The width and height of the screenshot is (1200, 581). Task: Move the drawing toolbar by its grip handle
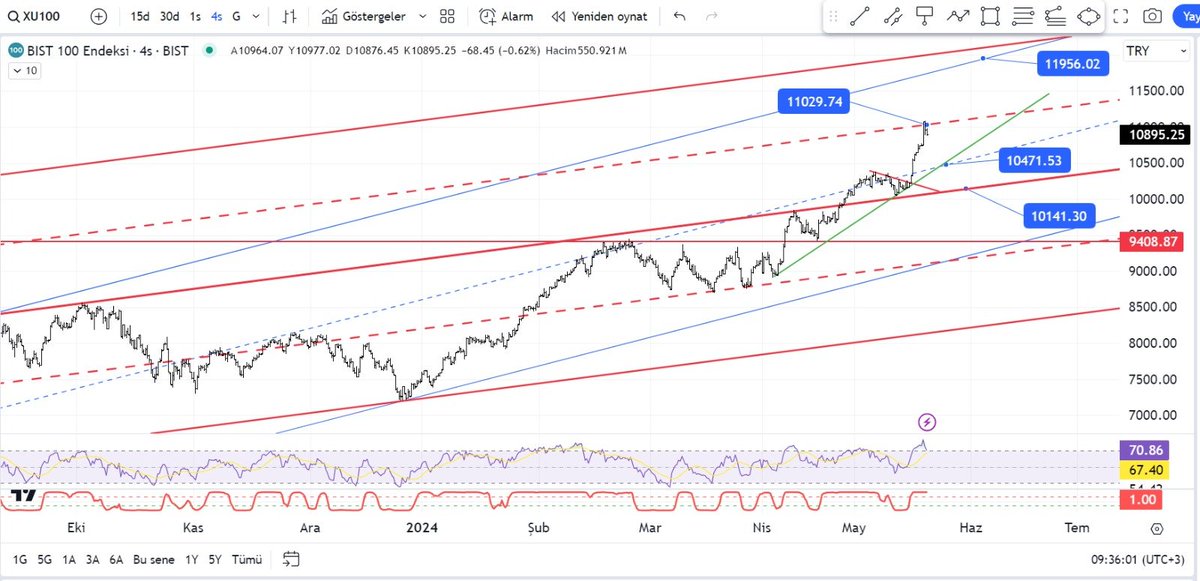point(833,16)
